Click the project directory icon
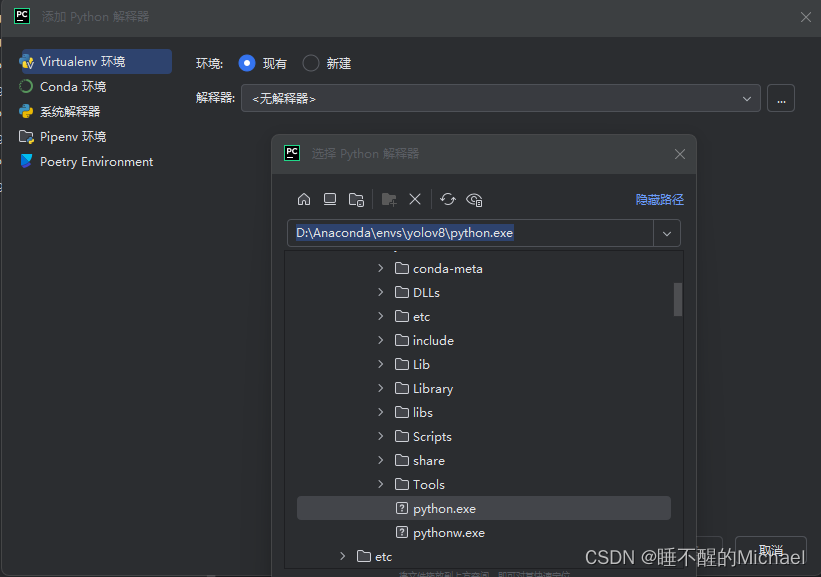Viewport: 821px width, 577px height. point(357,199)
